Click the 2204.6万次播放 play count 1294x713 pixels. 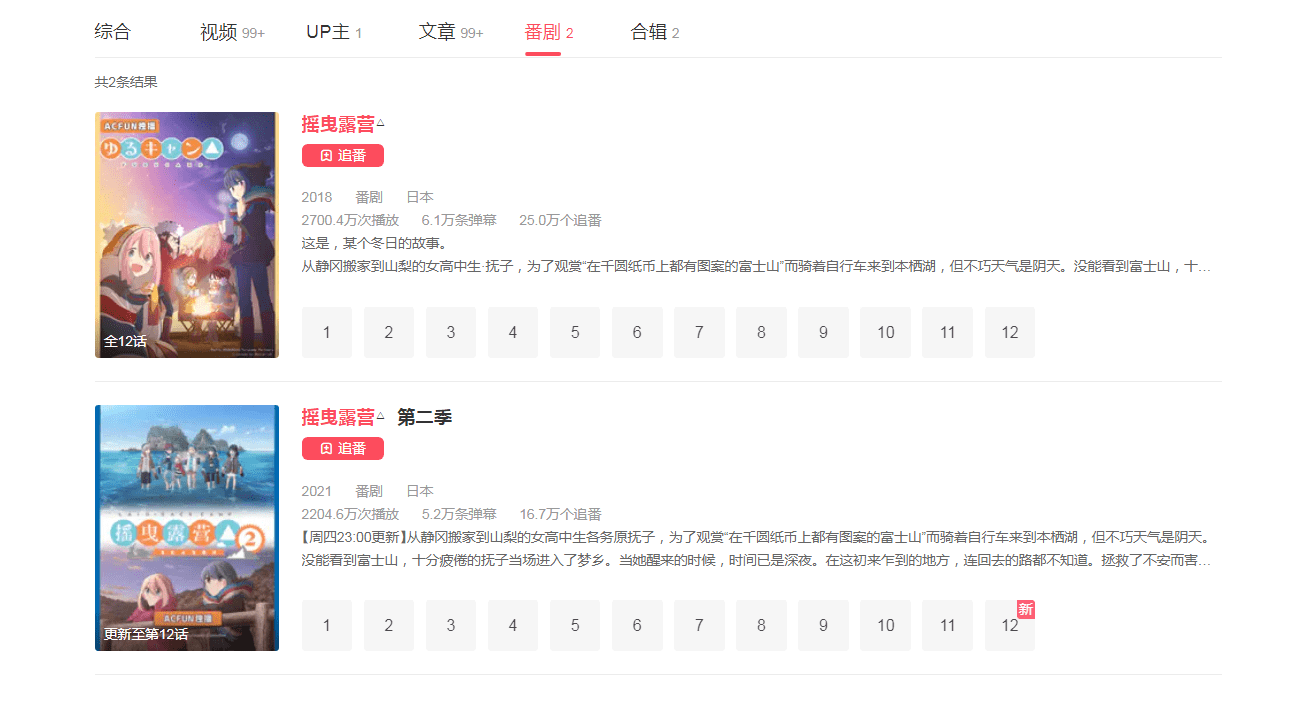click(350, 514)
